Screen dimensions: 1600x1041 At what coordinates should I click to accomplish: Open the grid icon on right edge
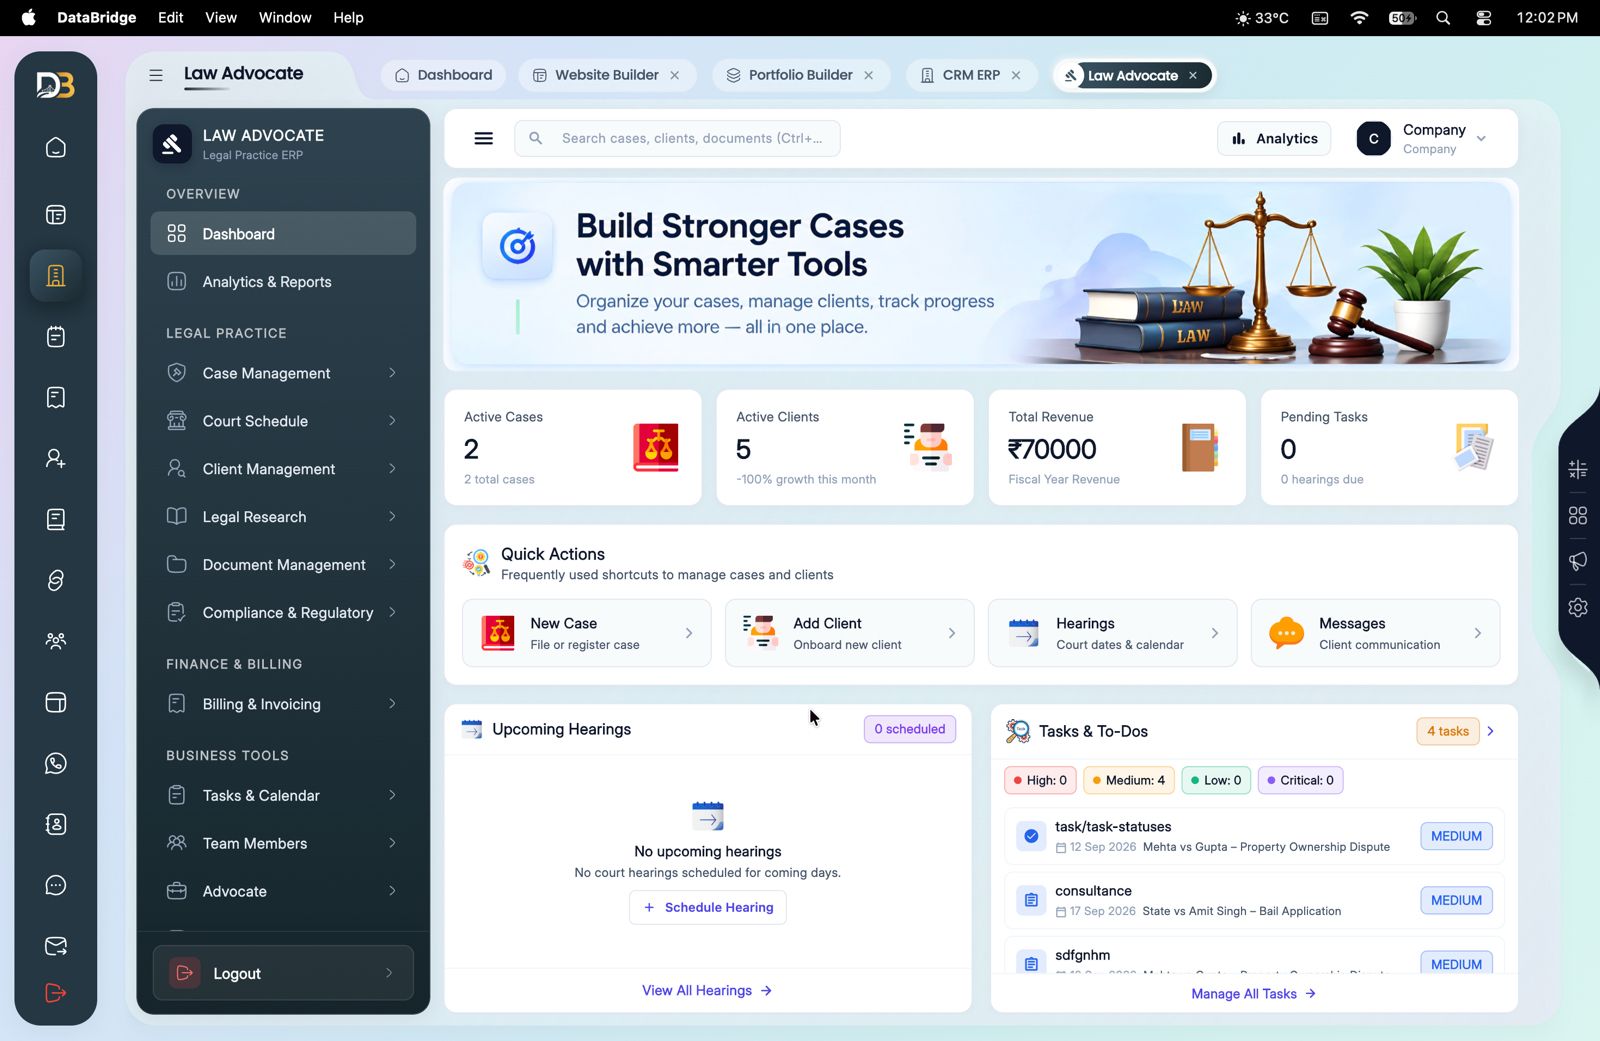click(1578, 515)
